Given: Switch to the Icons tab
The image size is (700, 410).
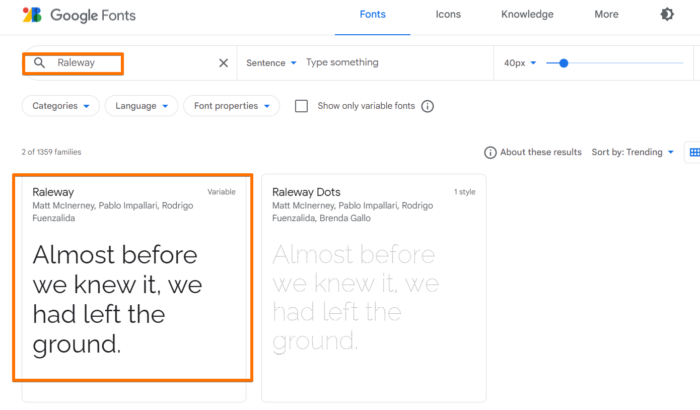Looking at the screenshot, I should [448, 15].
